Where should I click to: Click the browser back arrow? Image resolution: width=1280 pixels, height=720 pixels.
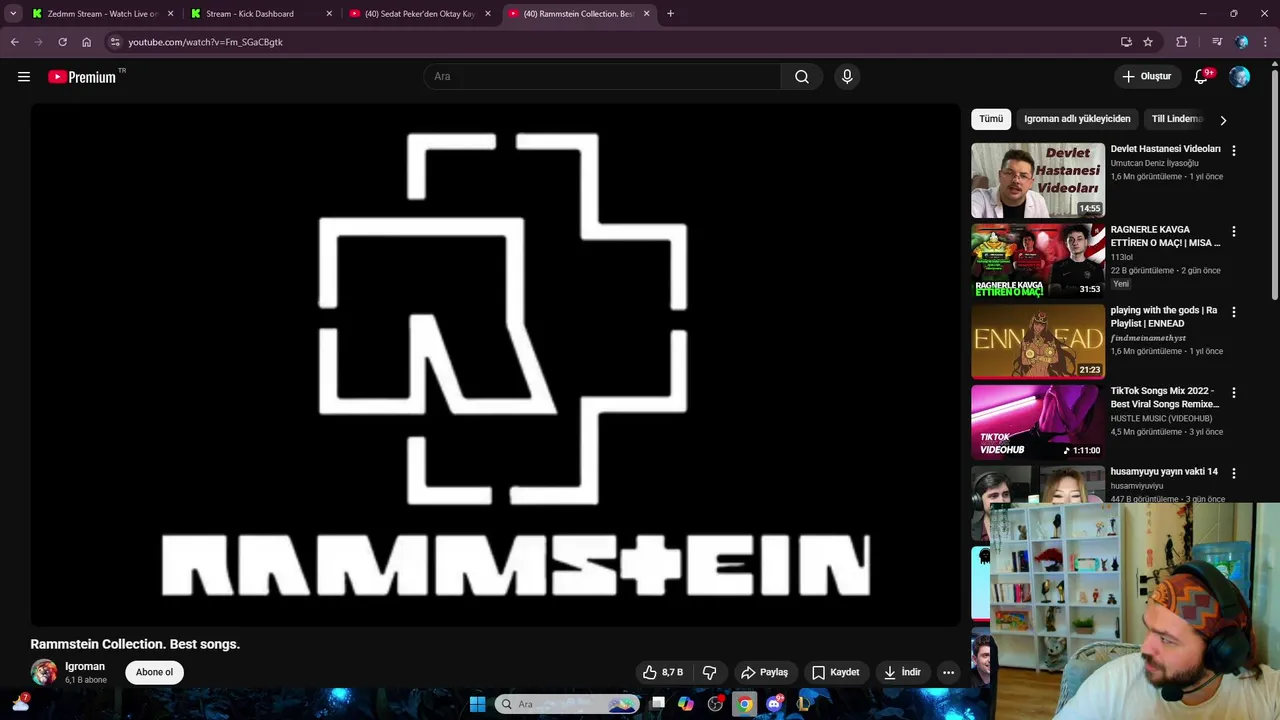point(14,42)
